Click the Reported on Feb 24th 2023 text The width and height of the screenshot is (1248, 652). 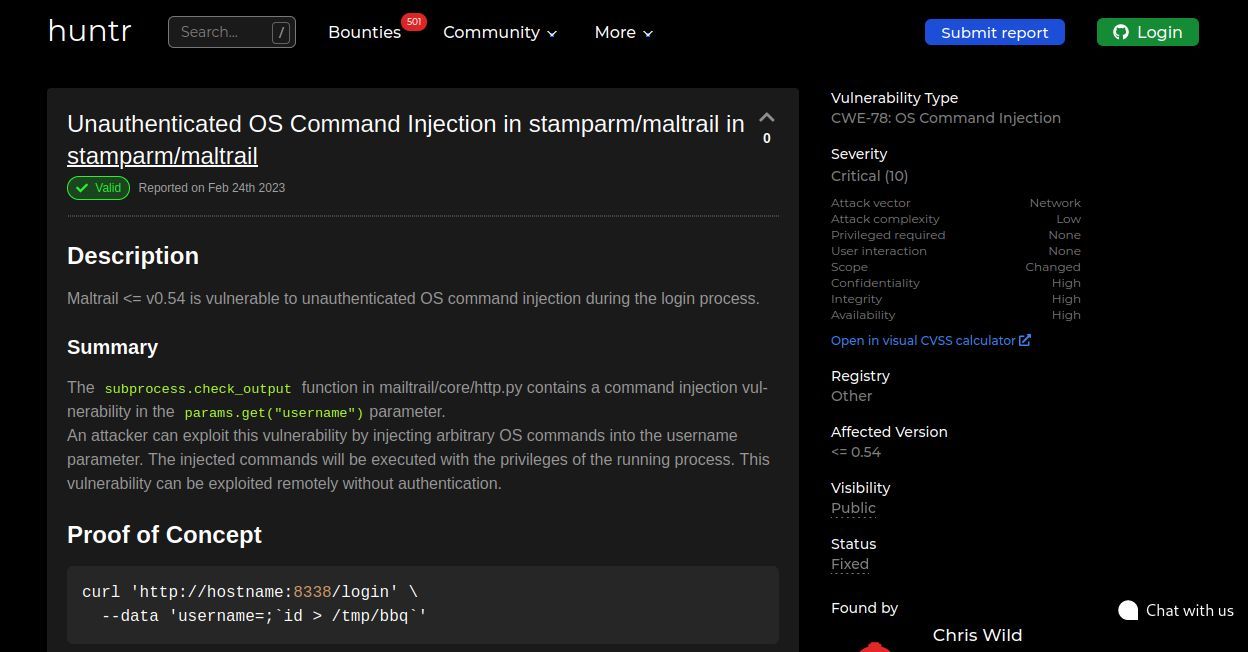(x=212, y=188)
